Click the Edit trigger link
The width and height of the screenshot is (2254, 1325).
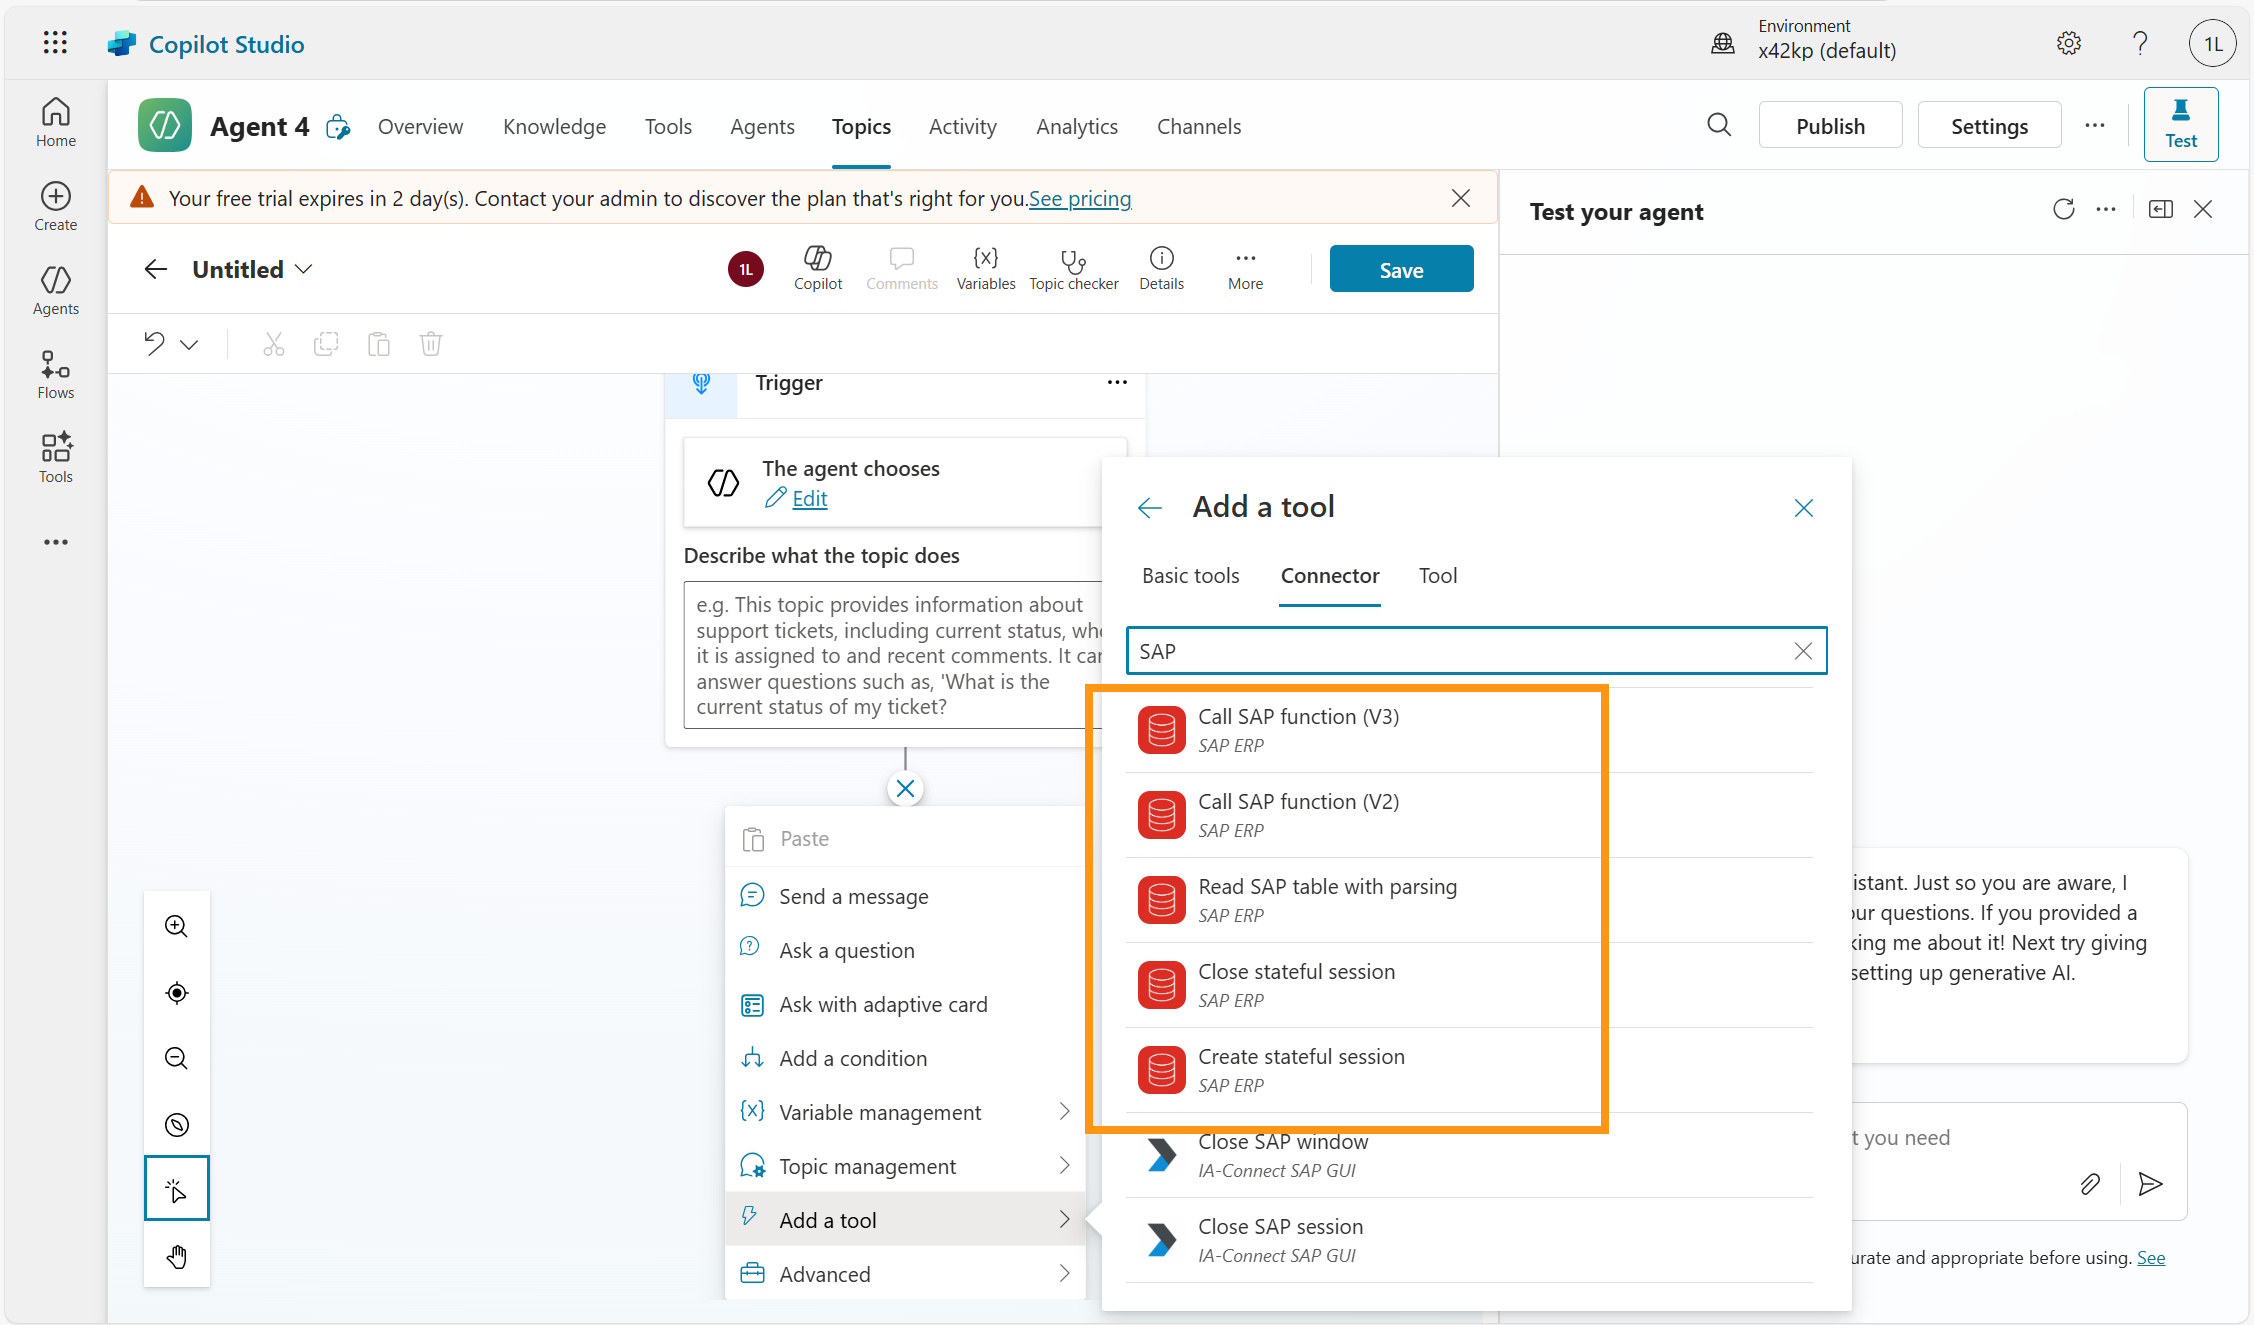[809, 498]
